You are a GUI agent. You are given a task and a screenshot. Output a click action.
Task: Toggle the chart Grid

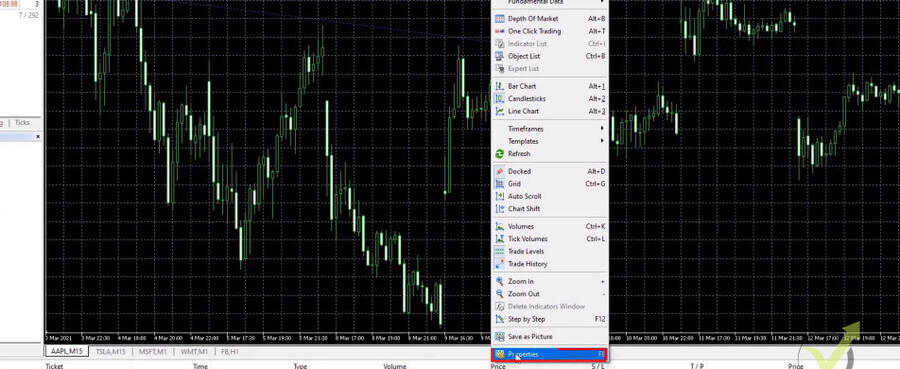(x=550, y=184)
